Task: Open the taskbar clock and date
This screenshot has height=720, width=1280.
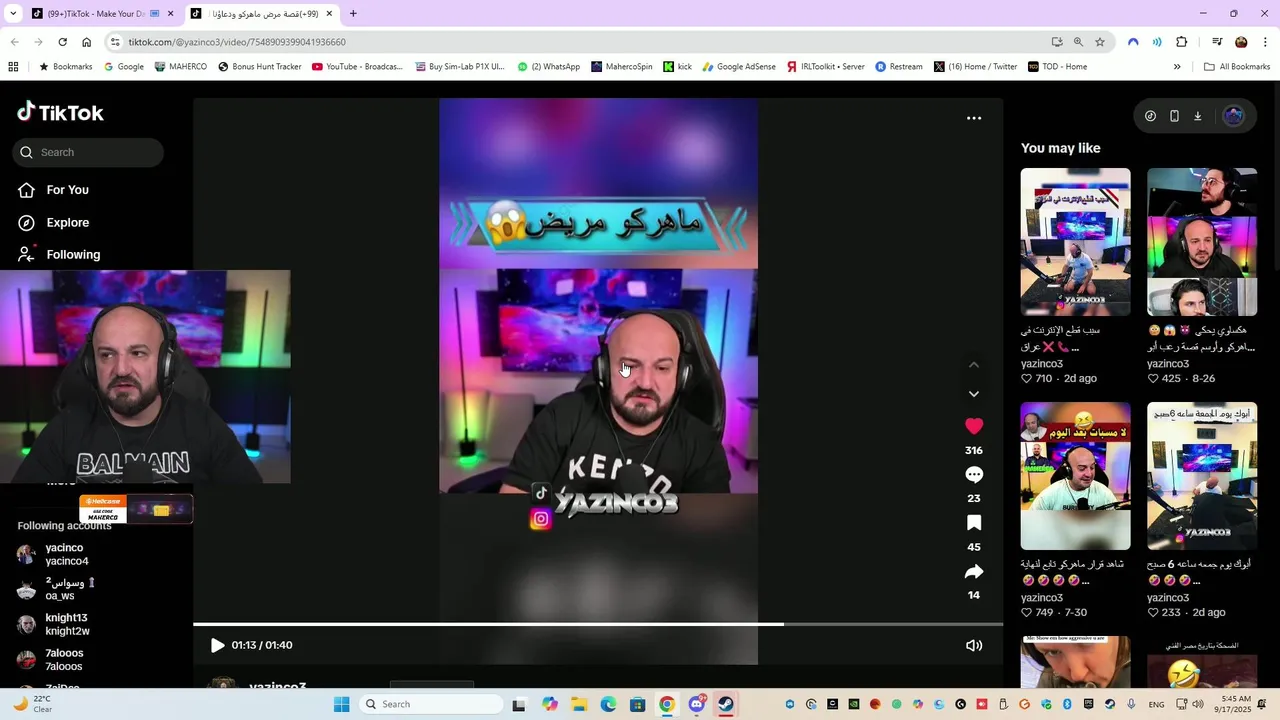Action: (1235, 704)
